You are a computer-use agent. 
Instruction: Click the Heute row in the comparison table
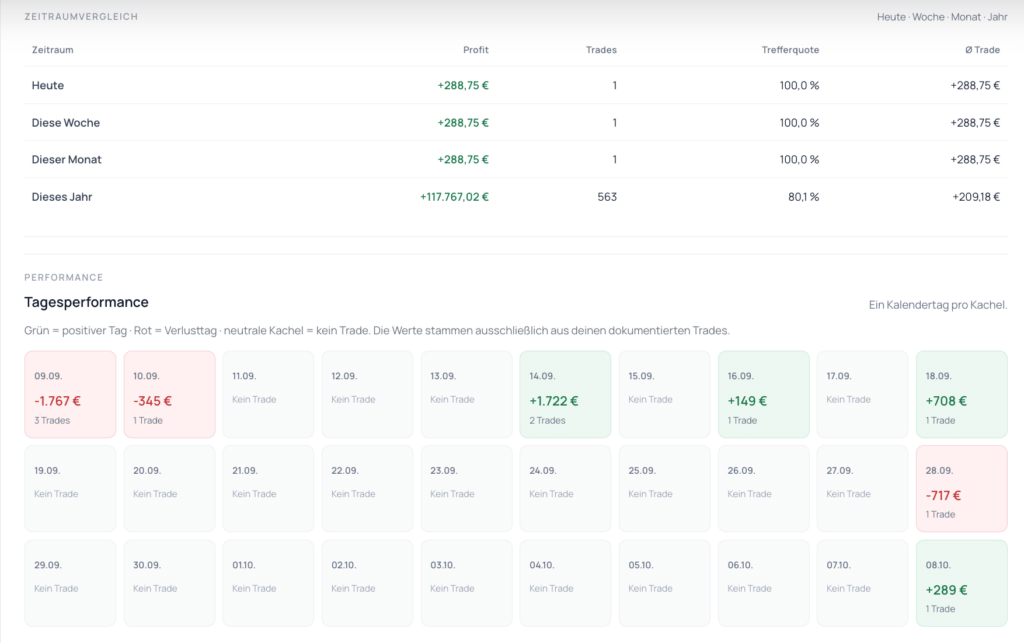pos(516,86)
